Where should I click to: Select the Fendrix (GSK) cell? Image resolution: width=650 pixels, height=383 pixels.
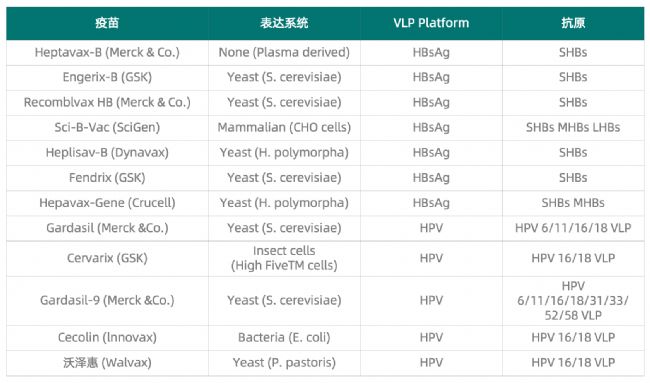pyautogui.click(x=107, y=178)
